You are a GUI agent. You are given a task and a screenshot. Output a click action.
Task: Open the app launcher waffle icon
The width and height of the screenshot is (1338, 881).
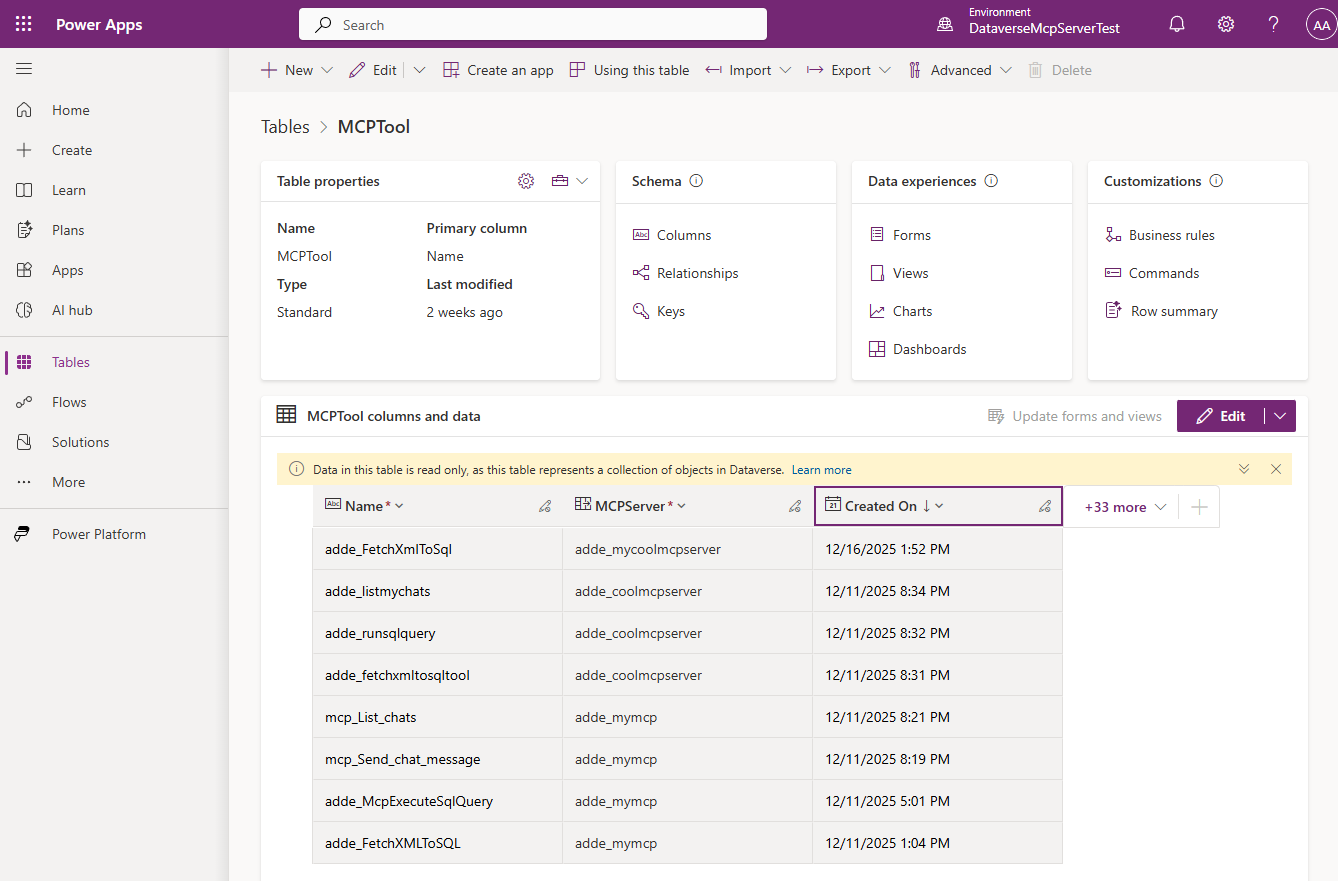(x=24, y=24)
